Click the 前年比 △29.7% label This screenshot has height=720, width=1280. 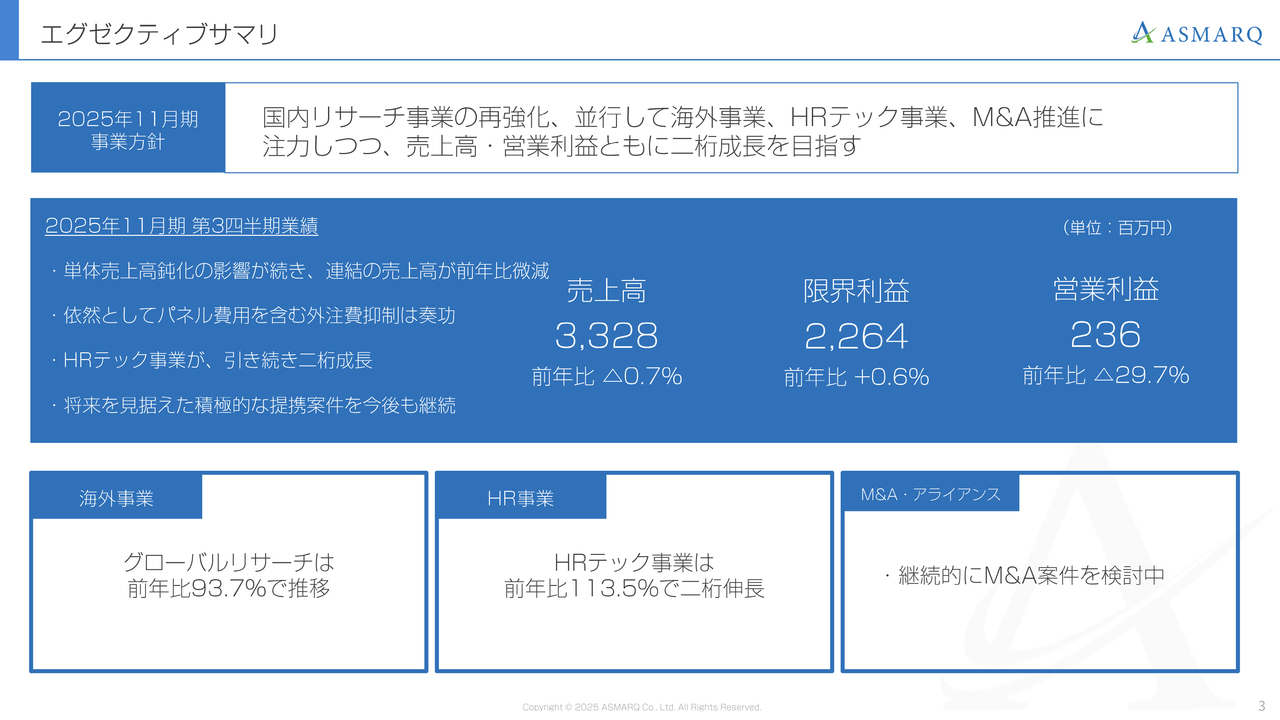(x=1105, y=376)
